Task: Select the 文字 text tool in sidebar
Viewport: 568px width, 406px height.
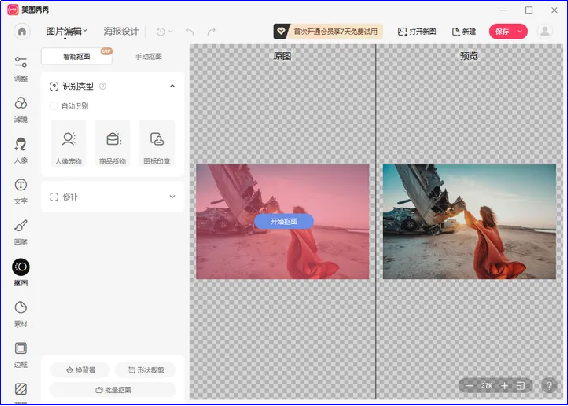Action: tap(21, 191)
